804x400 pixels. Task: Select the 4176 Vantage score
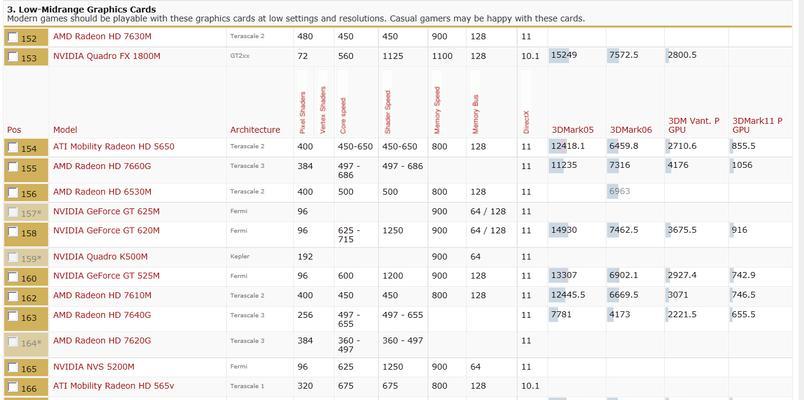tap(678, 165)
